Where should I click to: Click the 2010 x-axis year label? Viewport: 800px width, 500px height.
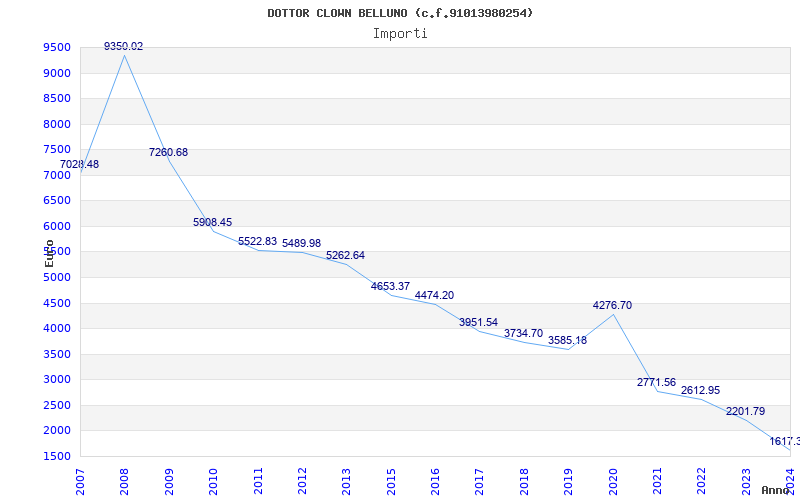click(213, 481)
